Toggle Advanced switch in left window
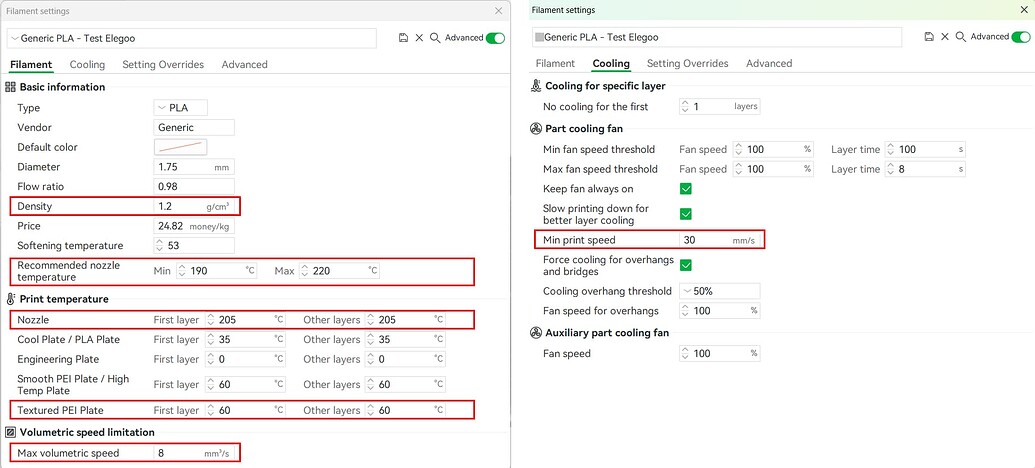Image resolution: width=1035 pixels, height=468 pixels. tap(495, 38)
